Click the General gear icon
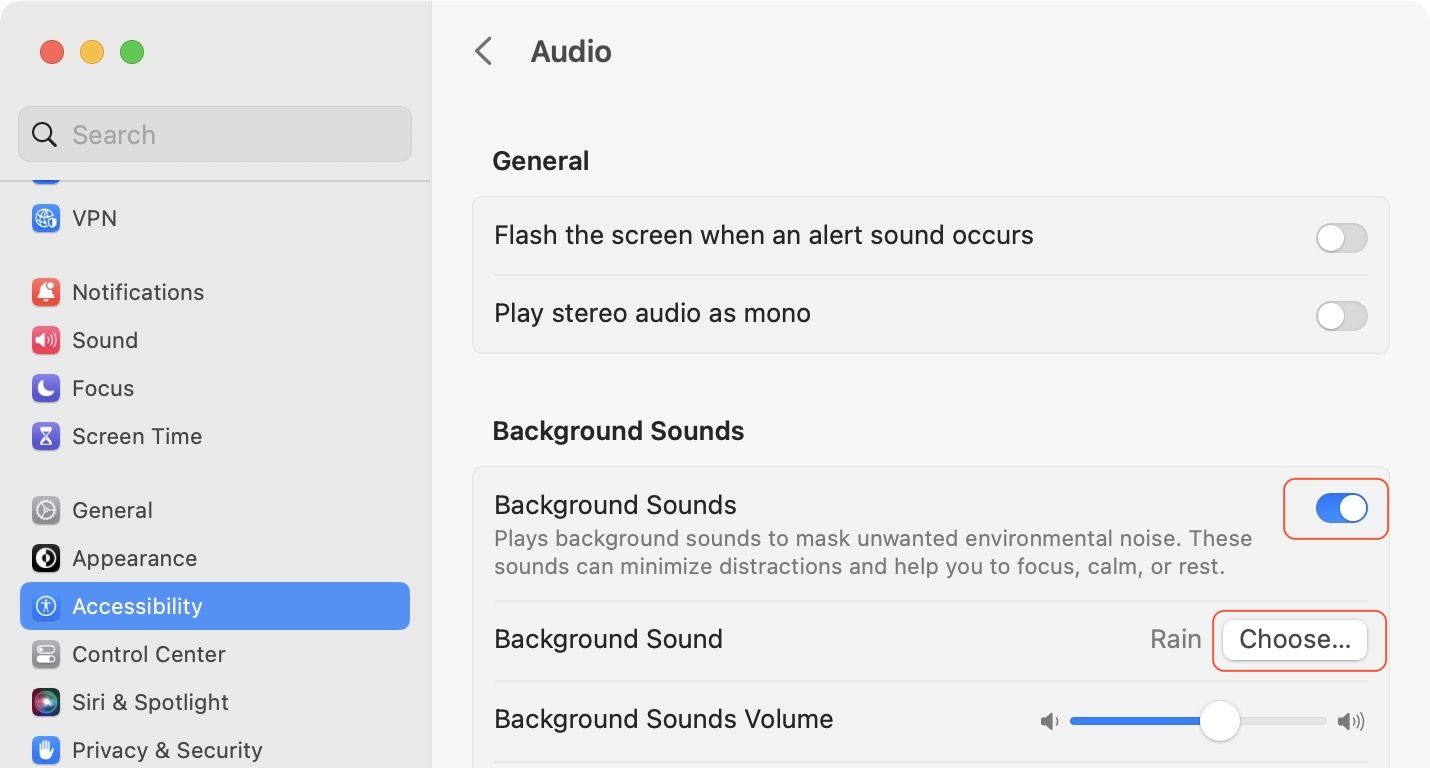The height and width of the screenshot is (768, 1430). pyautogui.click(x=46, y=510)
